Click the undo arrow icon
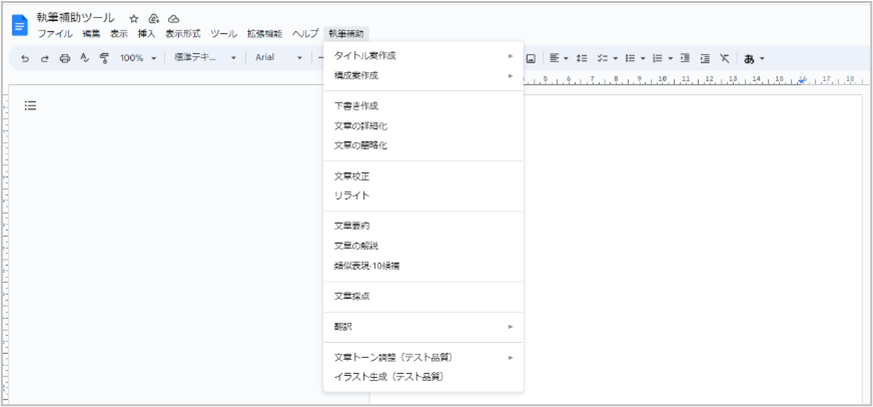873x407 pixels. pos(25,58)
